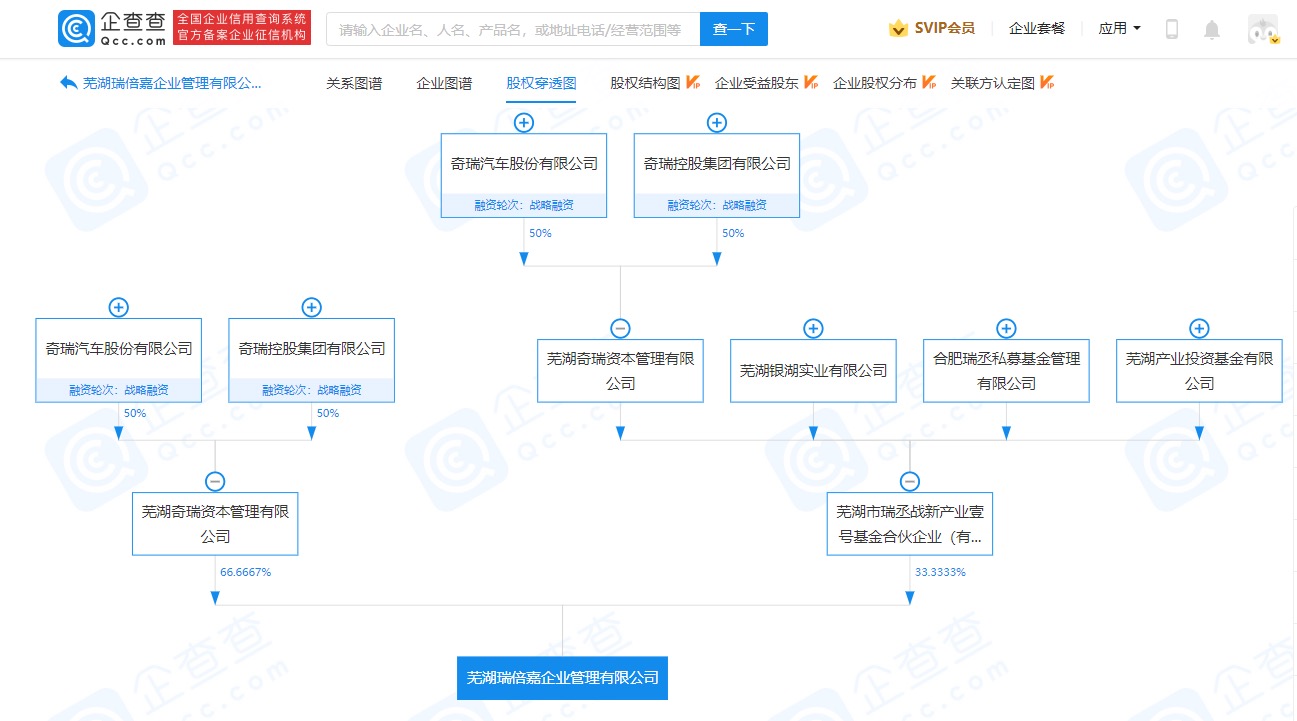Viewport: 1297px width, 721px height.
Task: Click the SVIP member crown icon
Action: (898, 29)
